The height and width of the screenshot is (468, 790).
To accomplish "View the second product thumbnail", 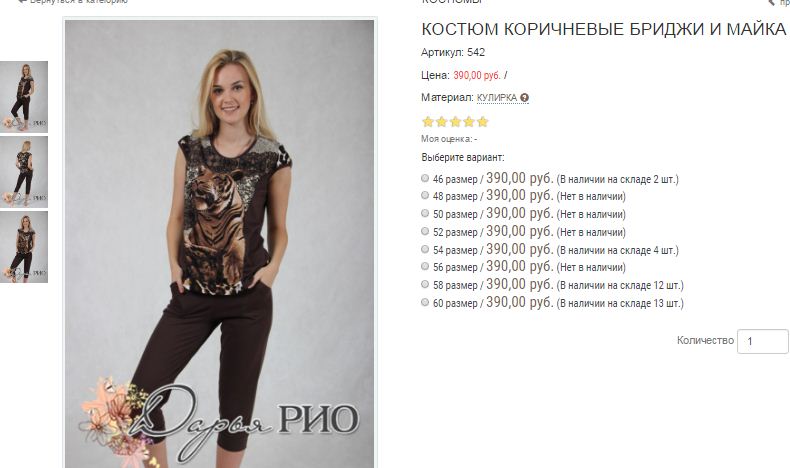I will (x=24, y=172).
